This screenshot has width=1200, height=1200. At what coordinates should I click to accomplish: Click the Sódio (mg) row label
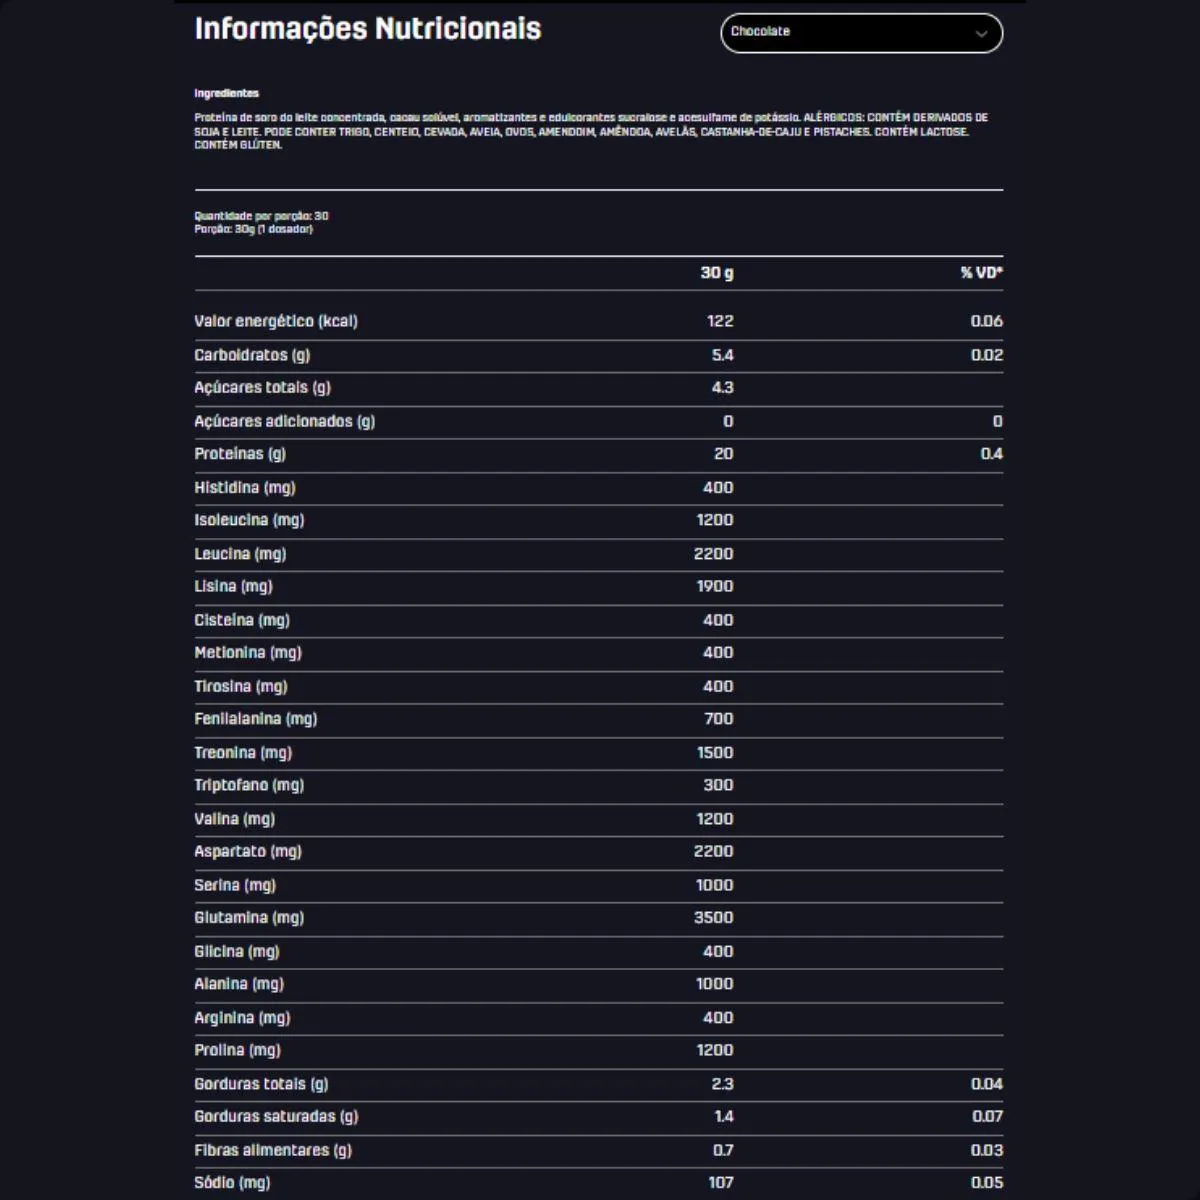click(232, 1183)
